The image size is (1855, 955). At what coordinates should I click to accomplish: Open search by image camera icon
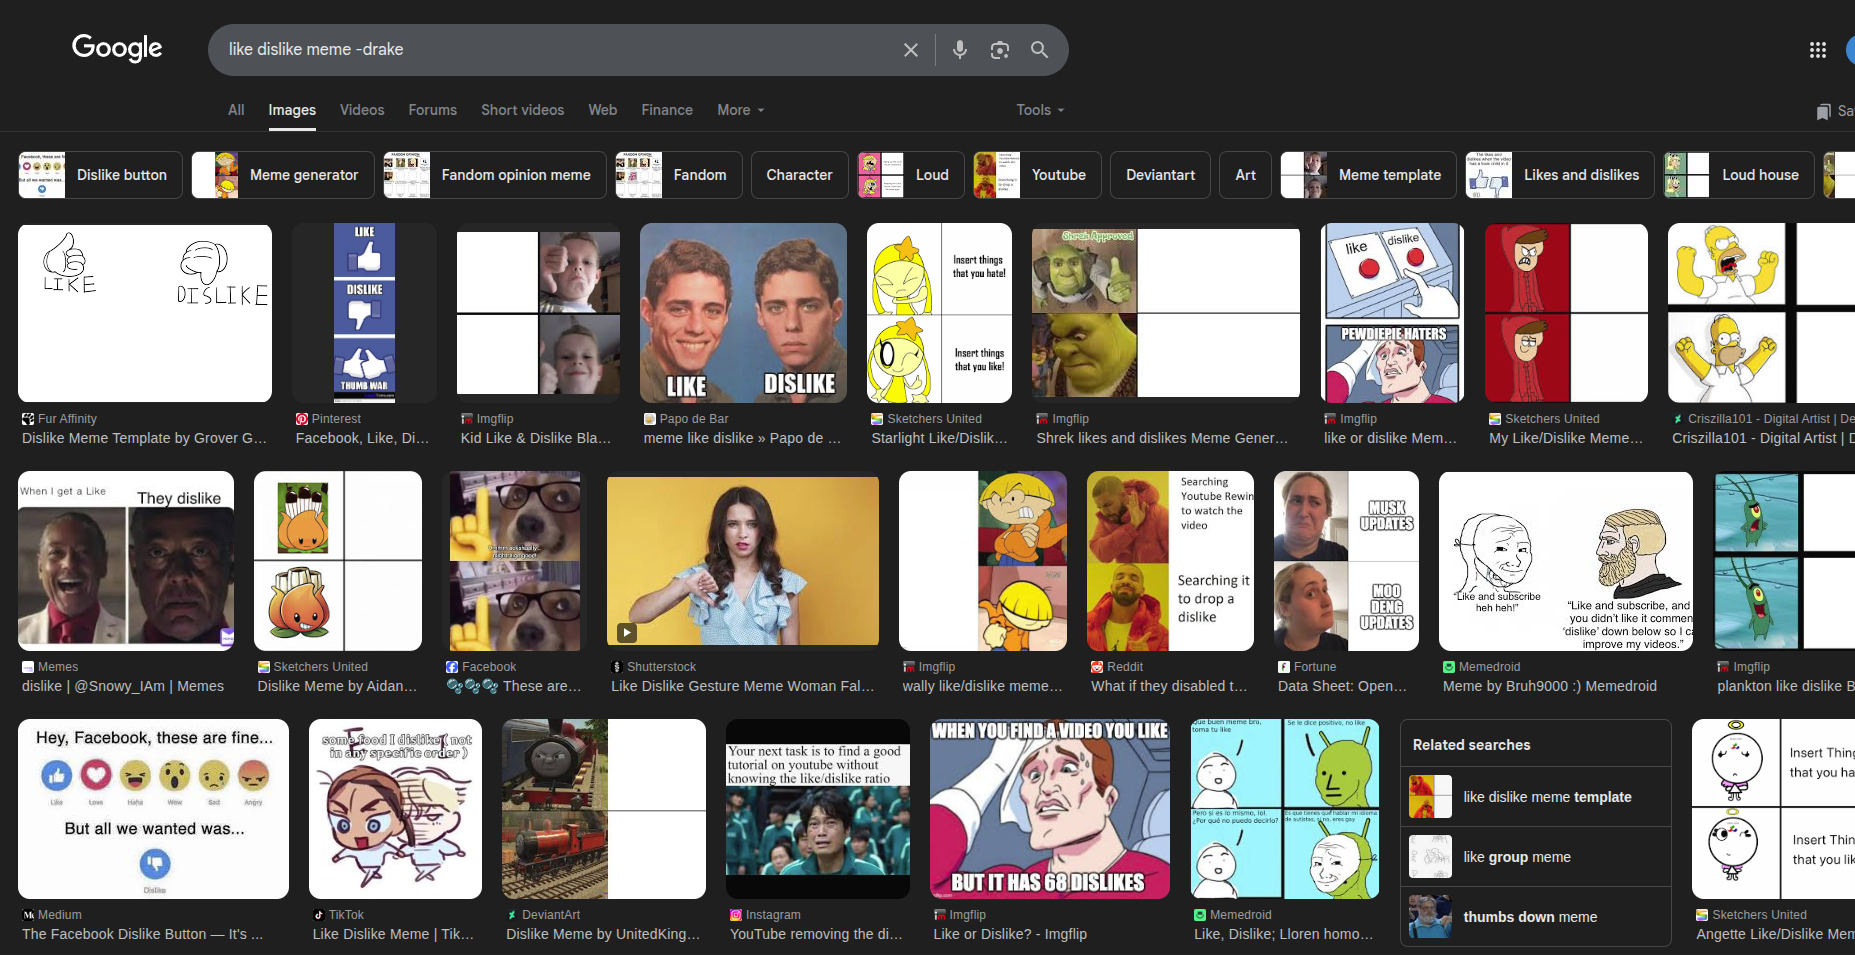pos(1000,50)
